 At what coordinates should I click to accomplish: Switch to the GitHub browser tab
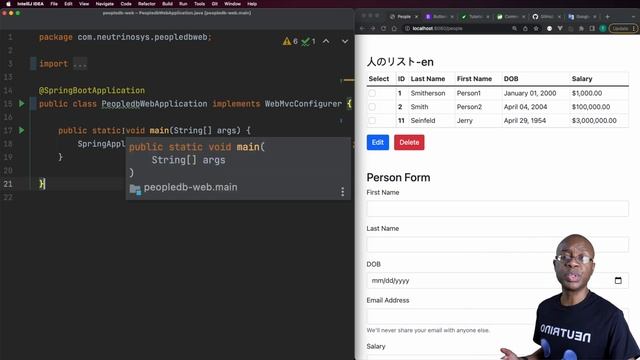coord(547,17)
